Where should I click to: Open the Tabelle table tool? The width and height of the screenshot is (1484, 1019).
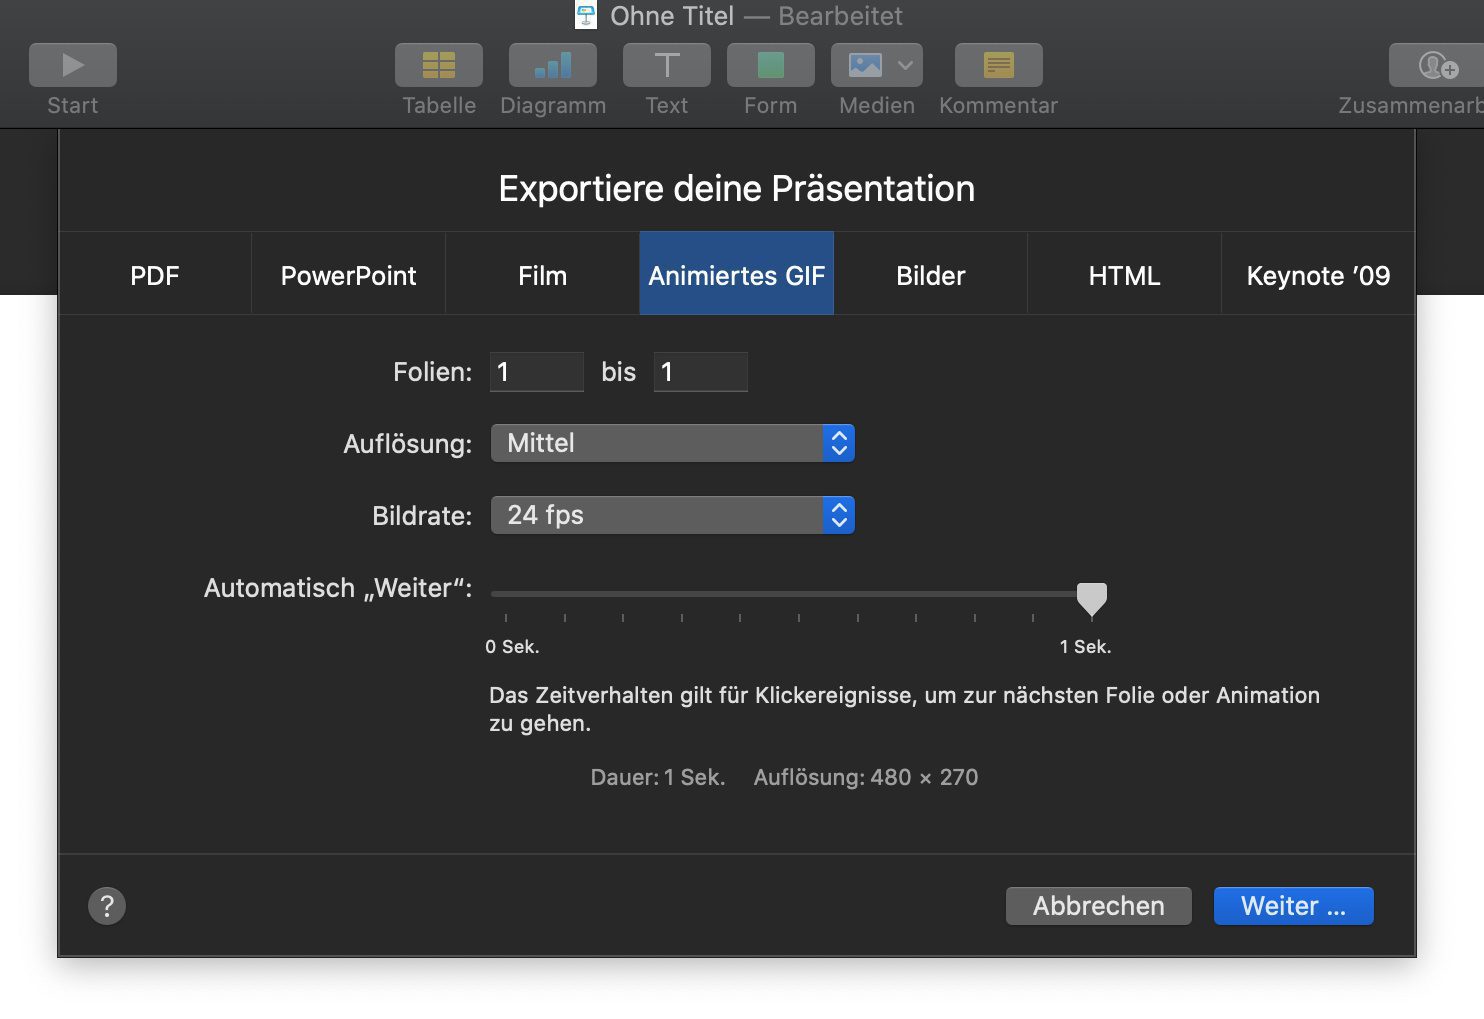(439, 65)
